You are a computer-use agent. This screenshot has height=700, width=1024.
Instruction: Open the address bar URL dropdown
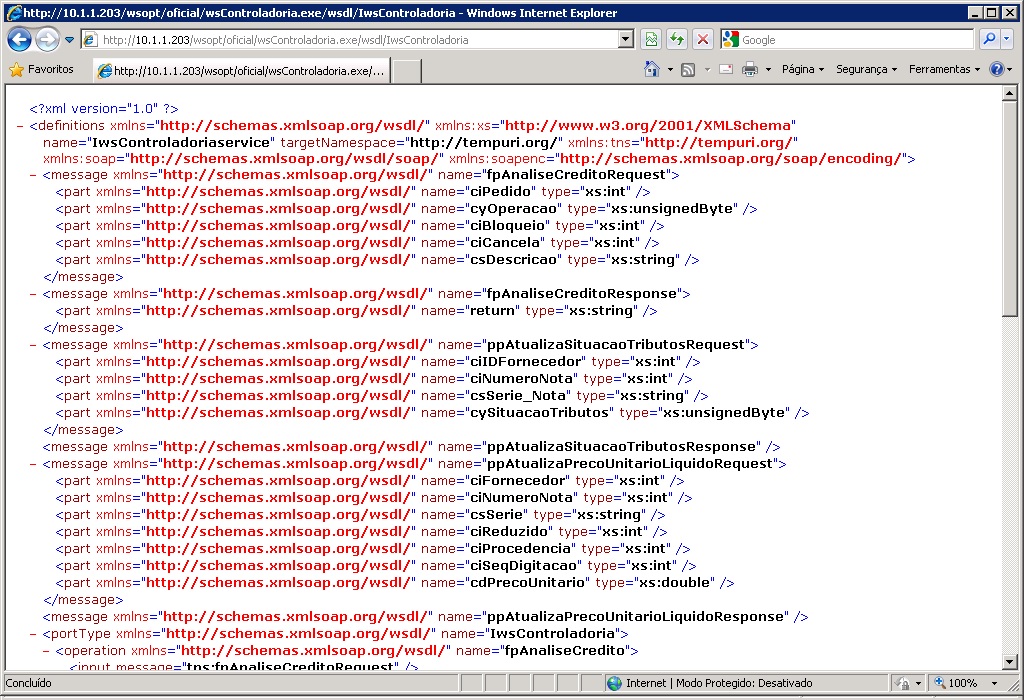point(626,40)
